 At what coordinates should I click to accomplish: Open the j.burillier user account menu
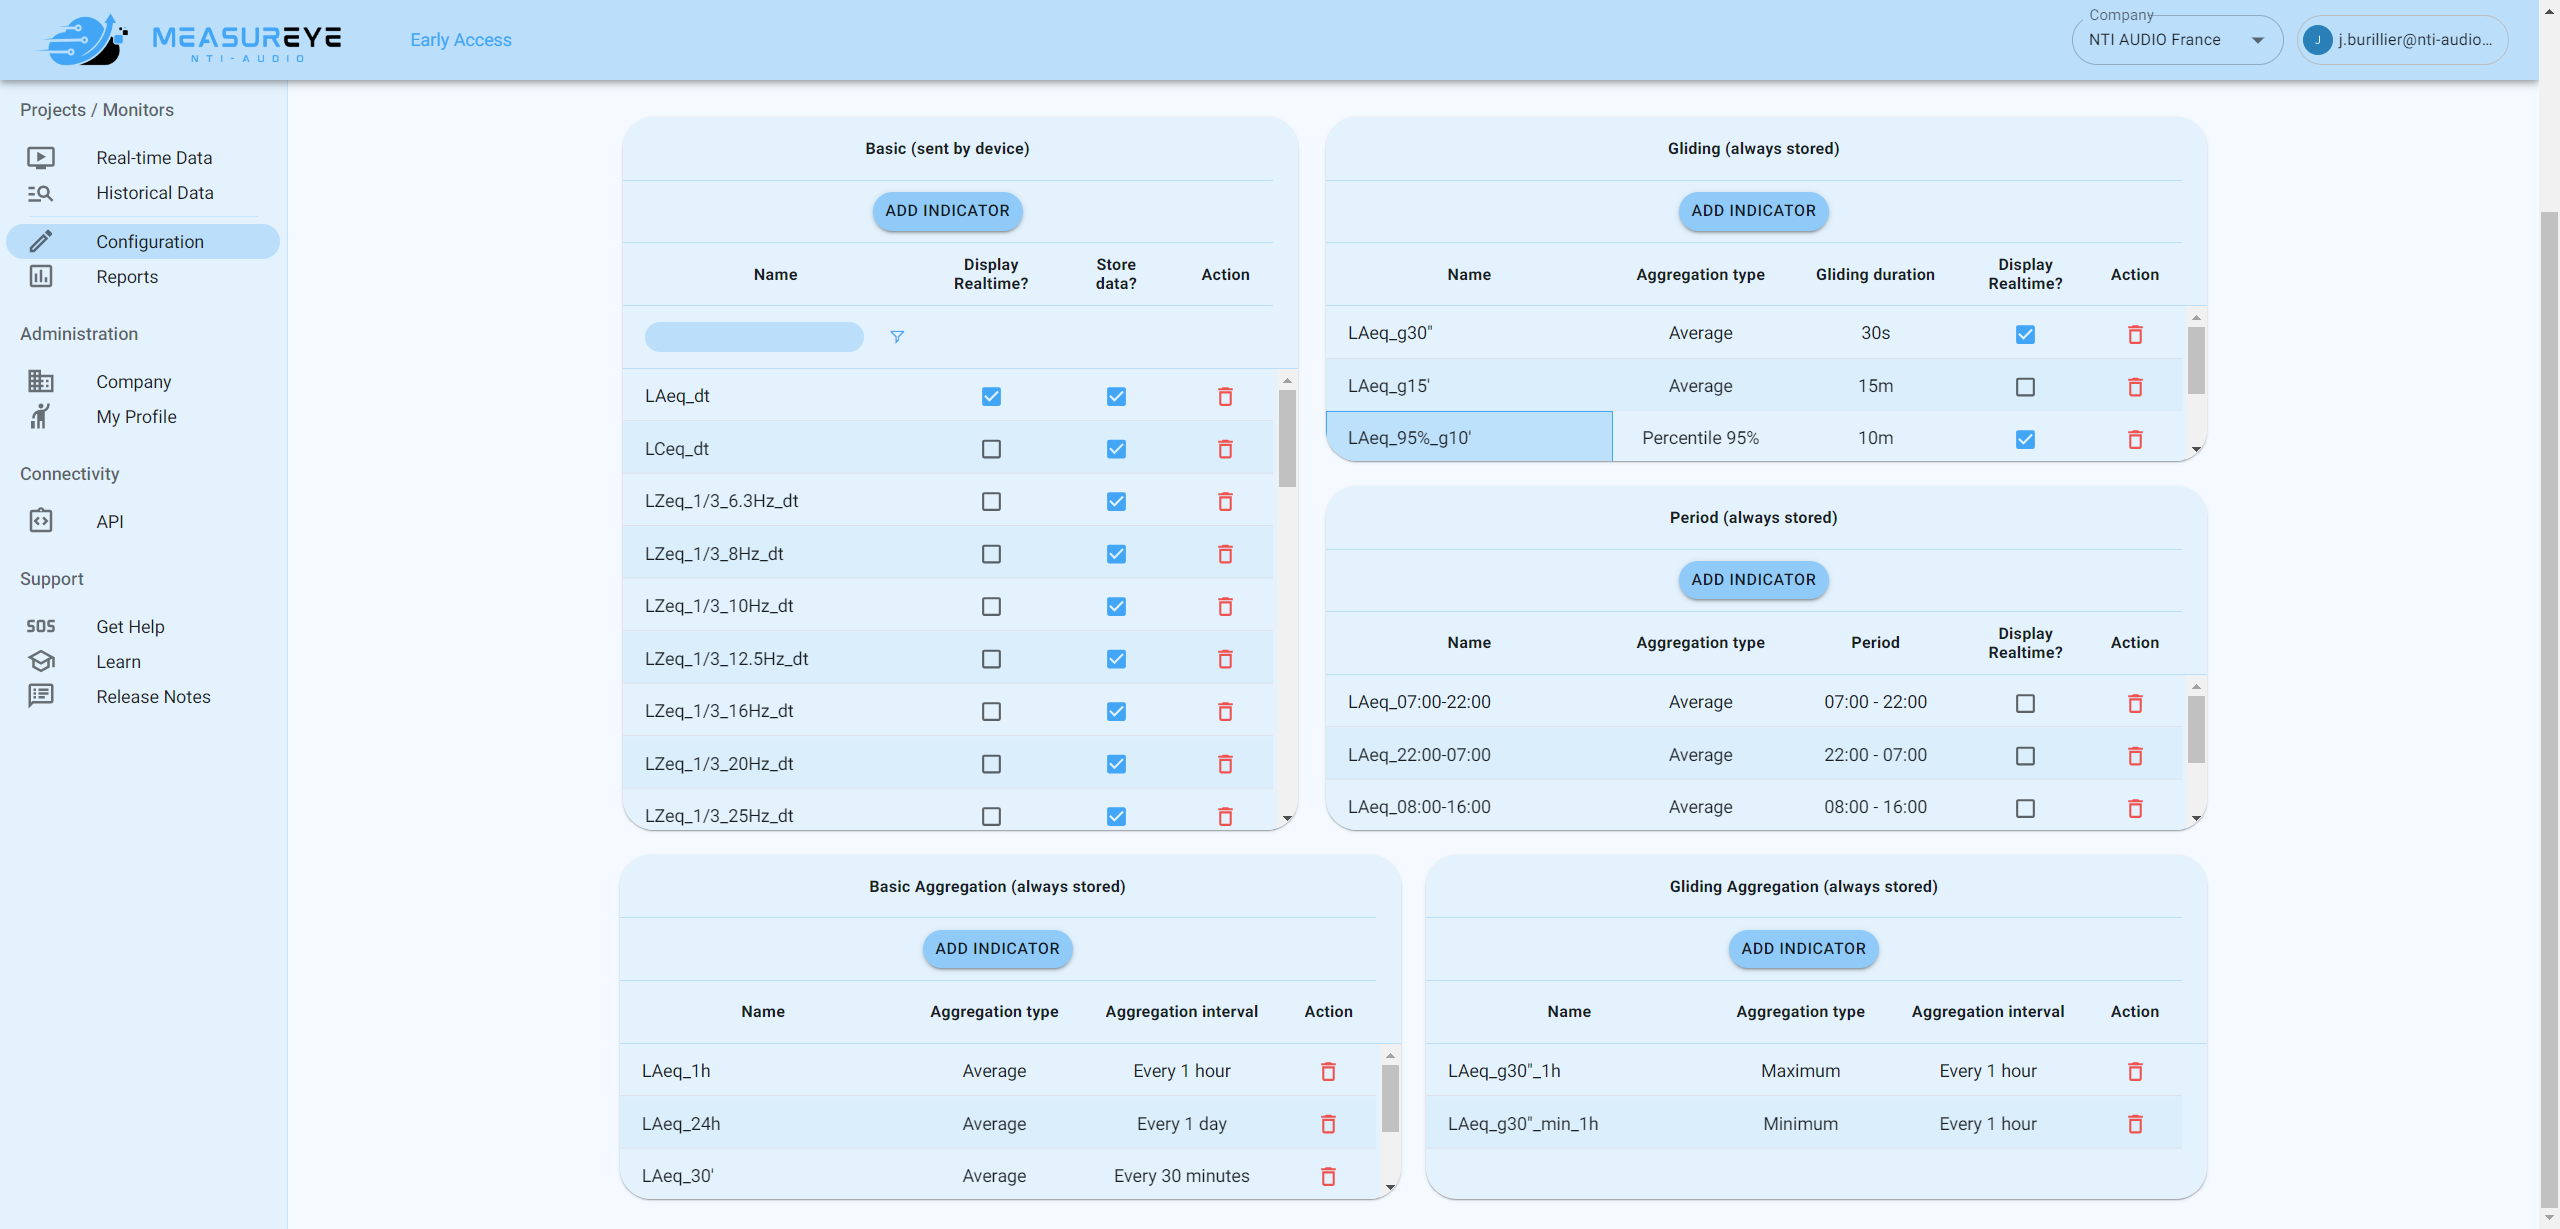(x=2402, y=40)
